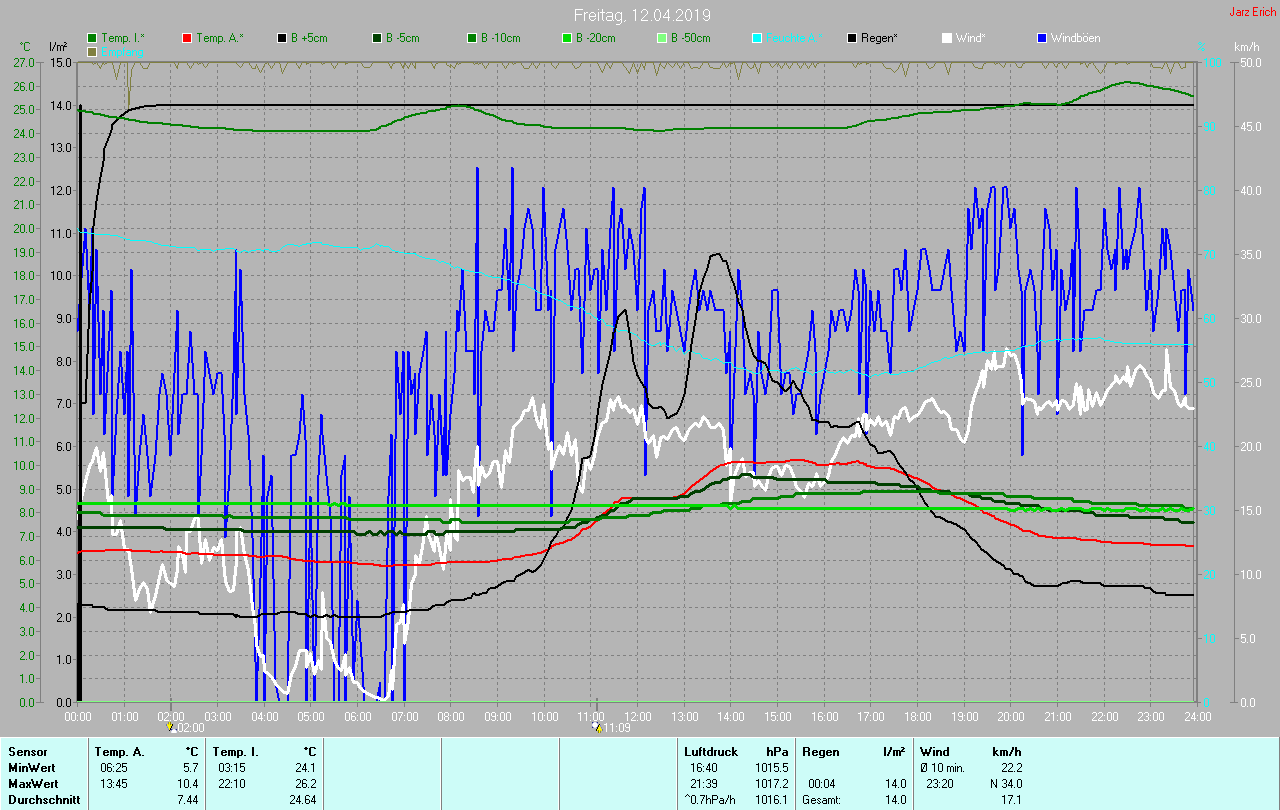Select the "24:00" time axis label

tap(1197, 716)
